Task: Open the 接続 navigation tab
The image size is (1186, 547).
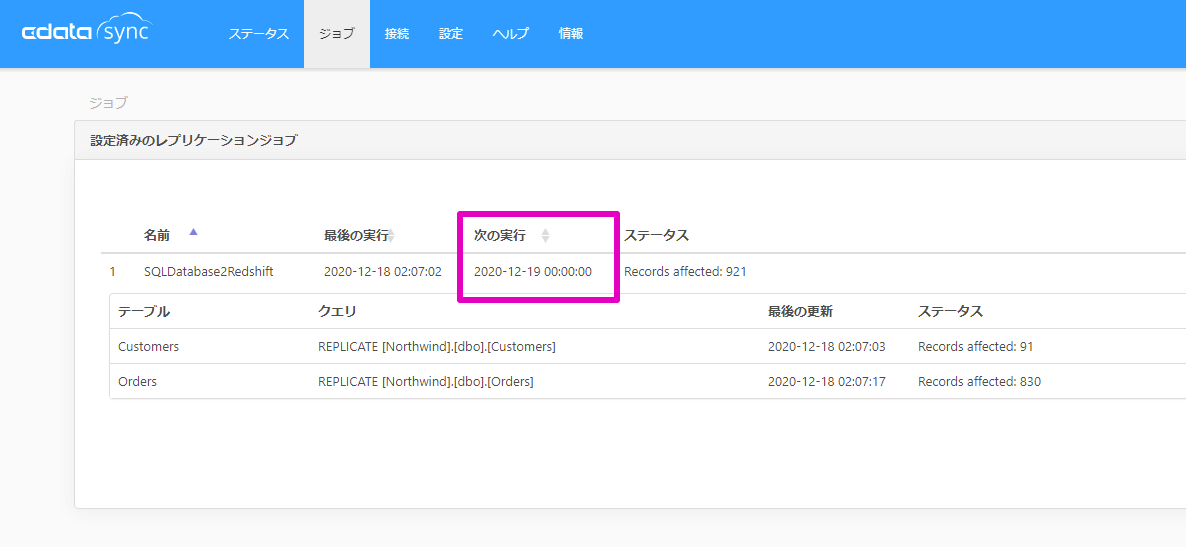Action: [x=396, y=33]
